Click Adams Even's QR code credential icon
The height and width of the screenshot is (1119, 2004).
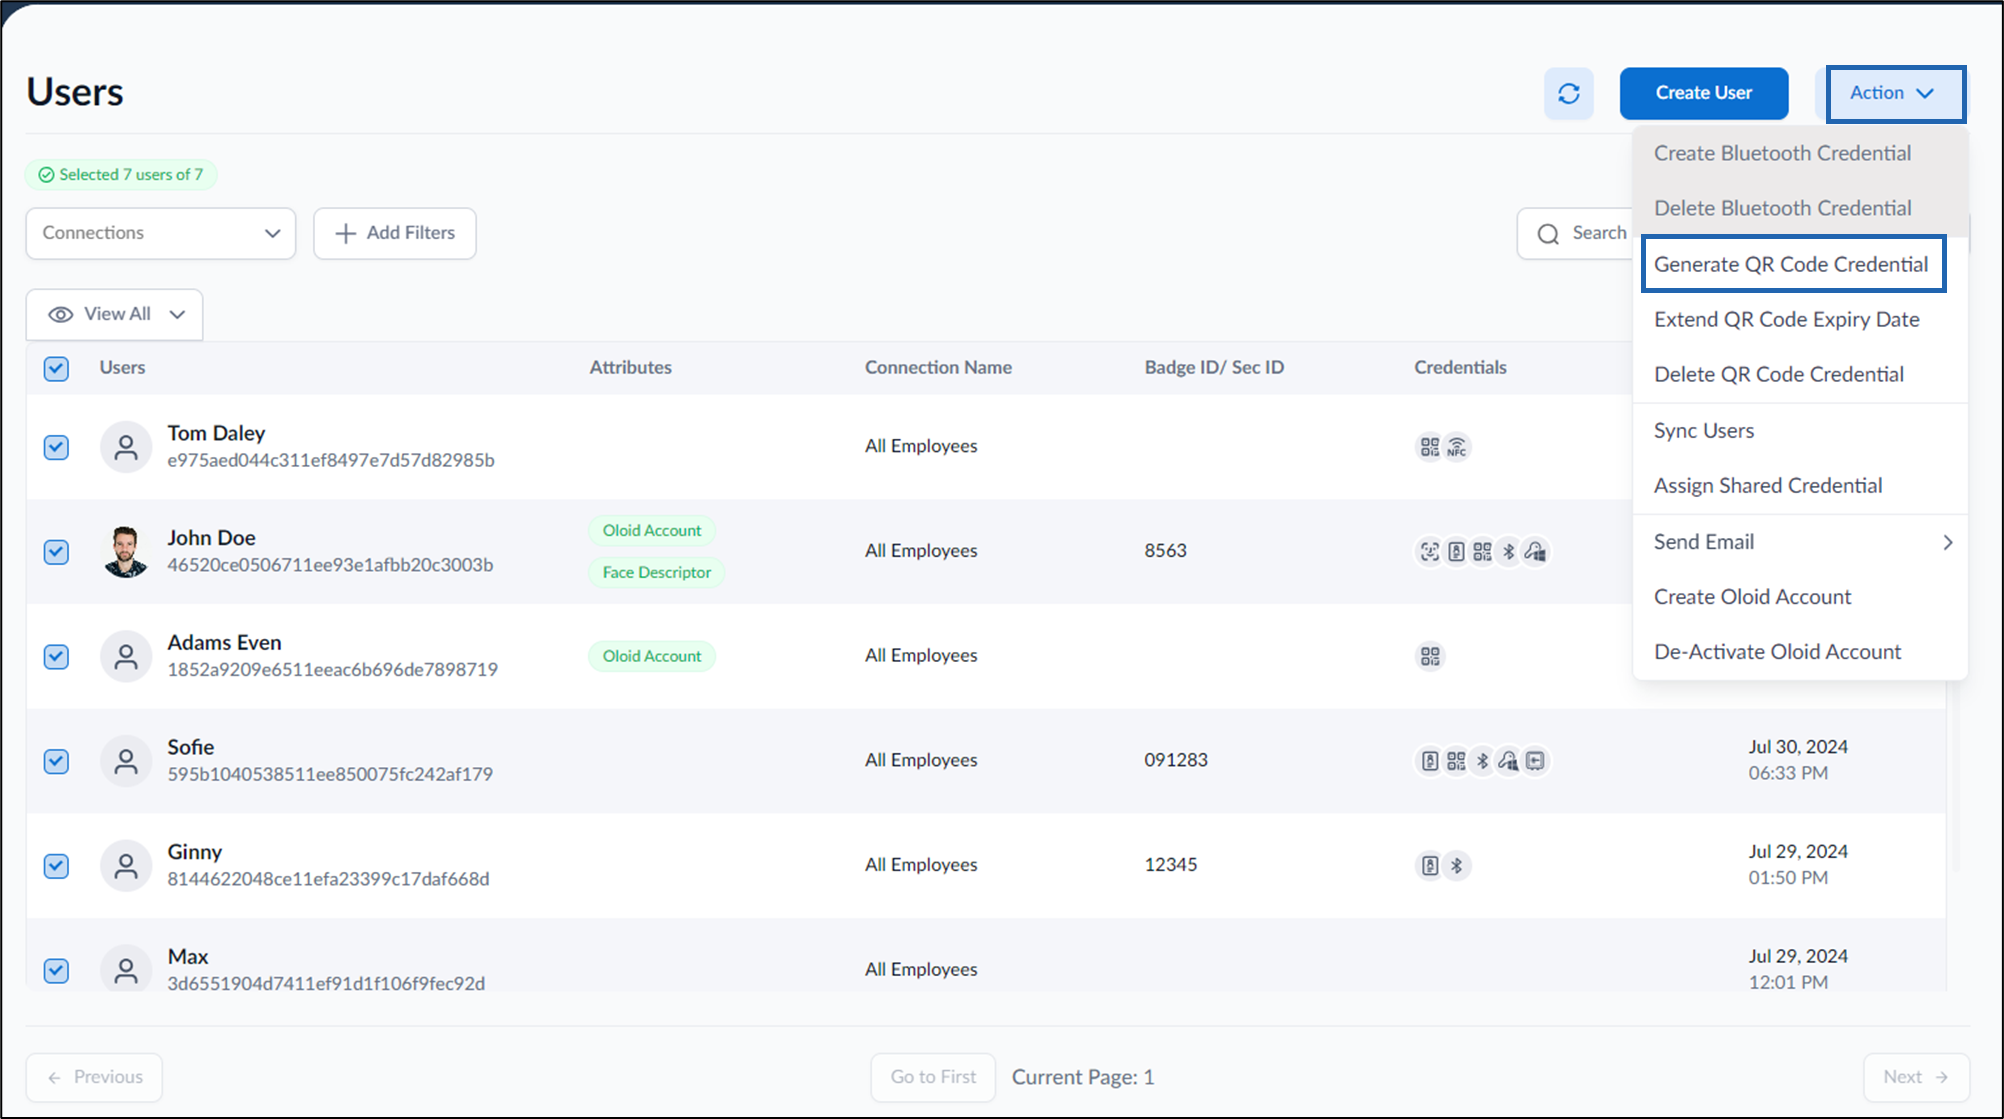(x=1430, y=656)
